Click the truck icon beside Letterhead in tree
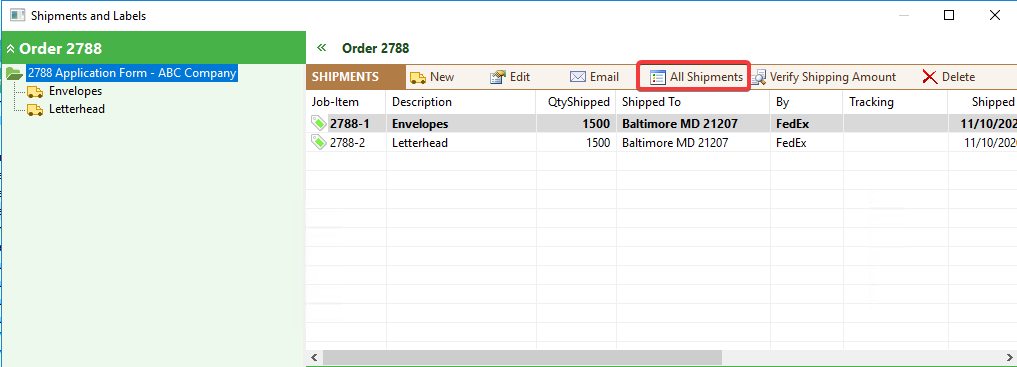Viewport: 1017px width, 367px height. 34,110
